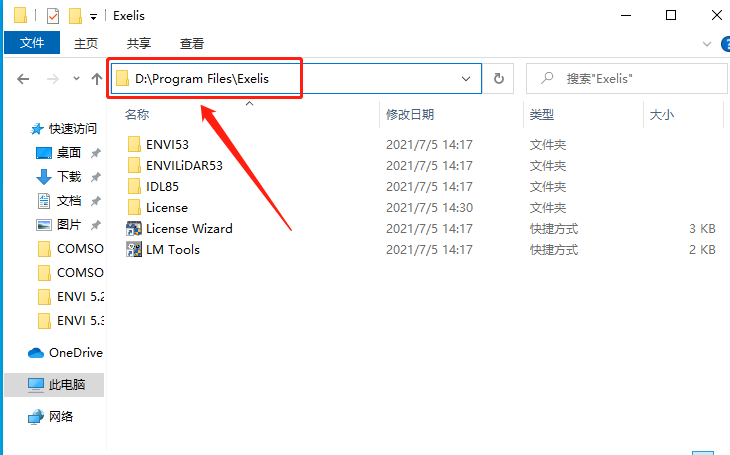Open 快速访问 in the navigation pane
This screenshot has width=730, height=455.
coord(63,129)
